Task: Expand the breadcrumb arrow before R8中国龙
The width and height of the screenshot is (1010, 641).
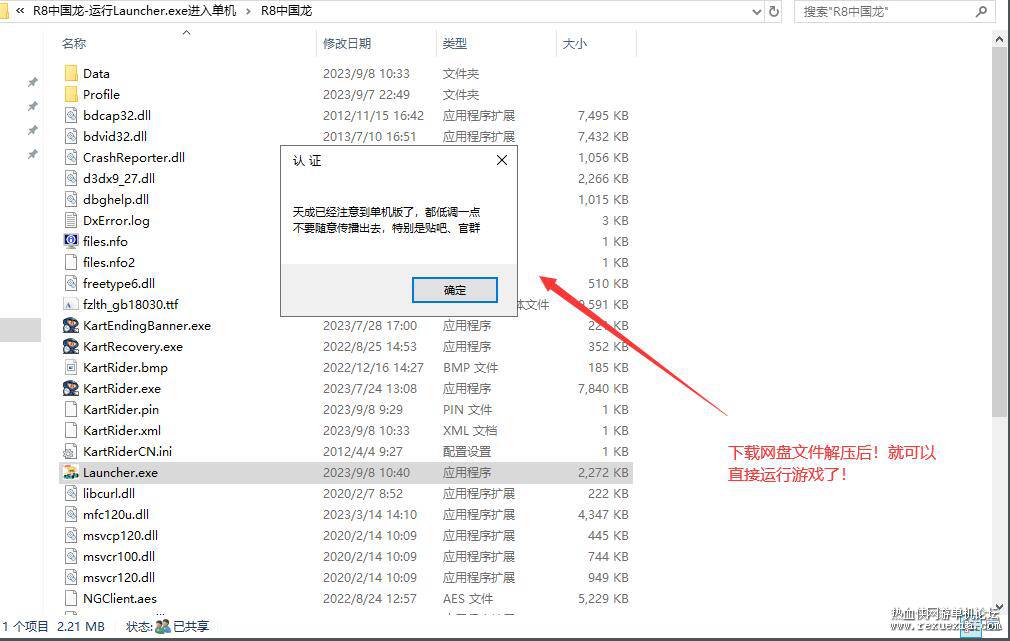Action: pyautogui.click(x=248, y=12)
